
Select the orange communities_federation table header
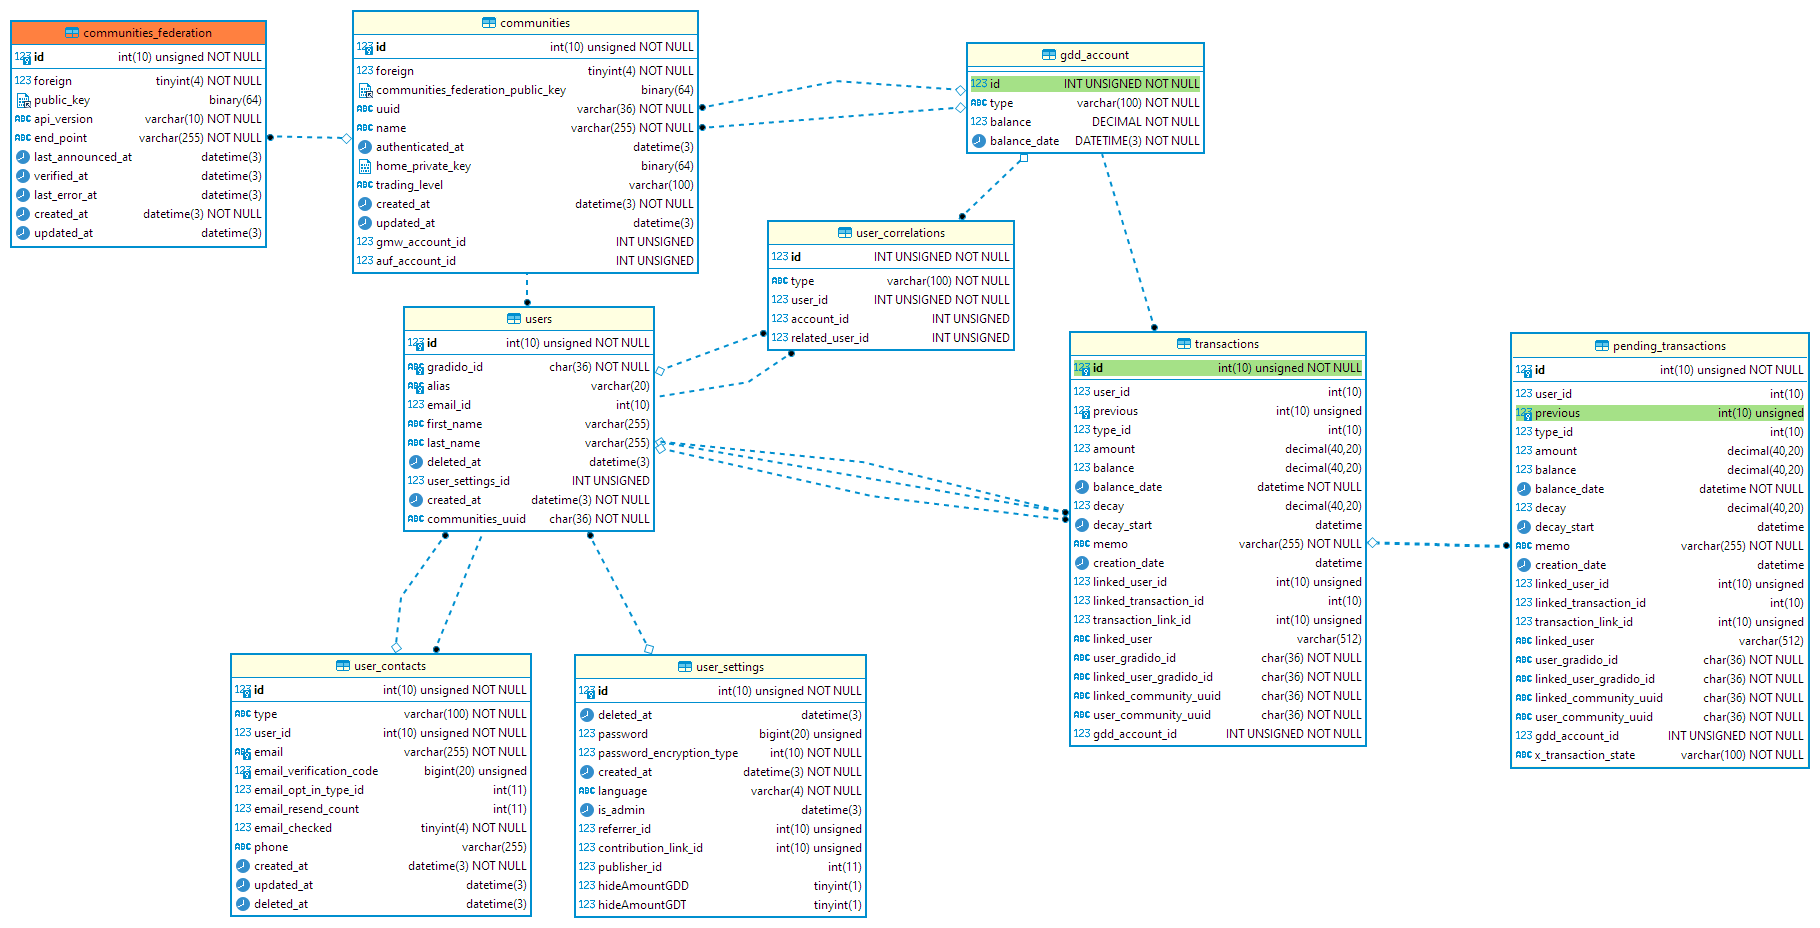tap(138, 33)
